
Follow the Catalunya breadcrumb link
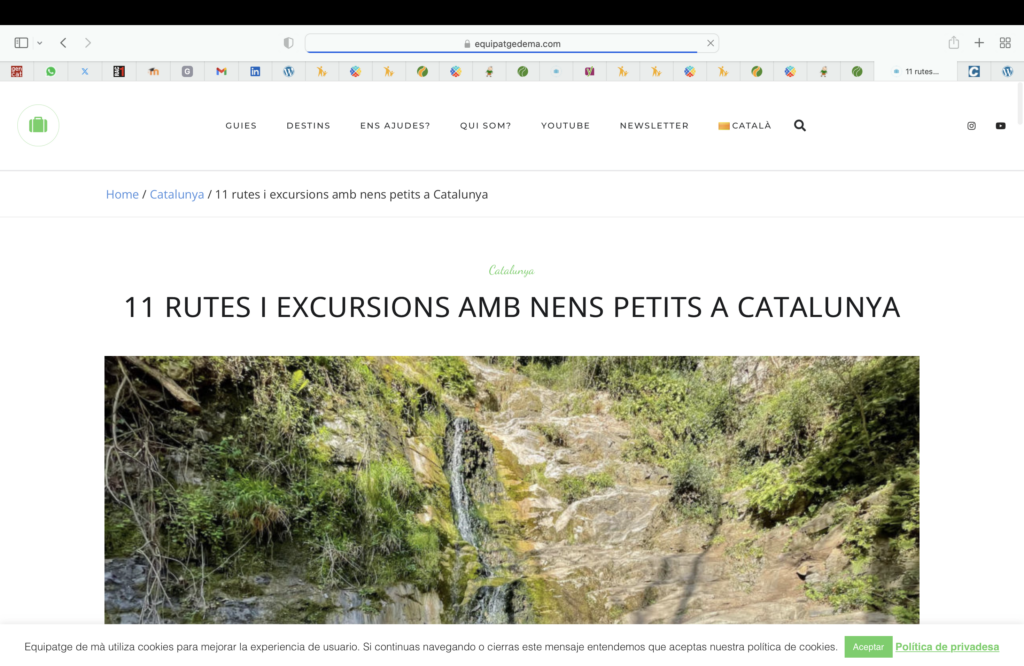[177, 195]
